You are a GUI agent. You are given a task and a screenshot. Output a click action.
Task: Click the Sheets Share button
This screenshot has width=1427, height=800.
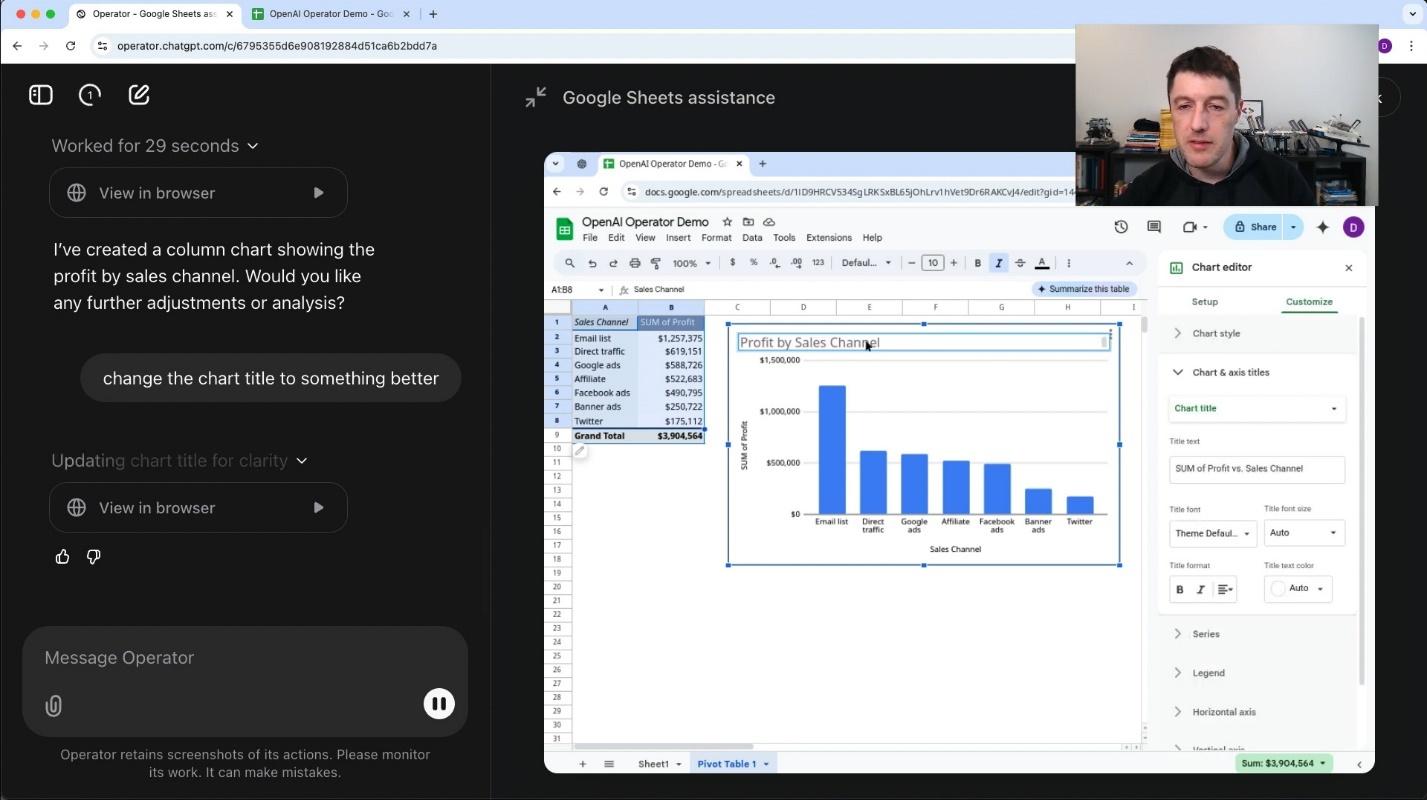[1256, 227]
